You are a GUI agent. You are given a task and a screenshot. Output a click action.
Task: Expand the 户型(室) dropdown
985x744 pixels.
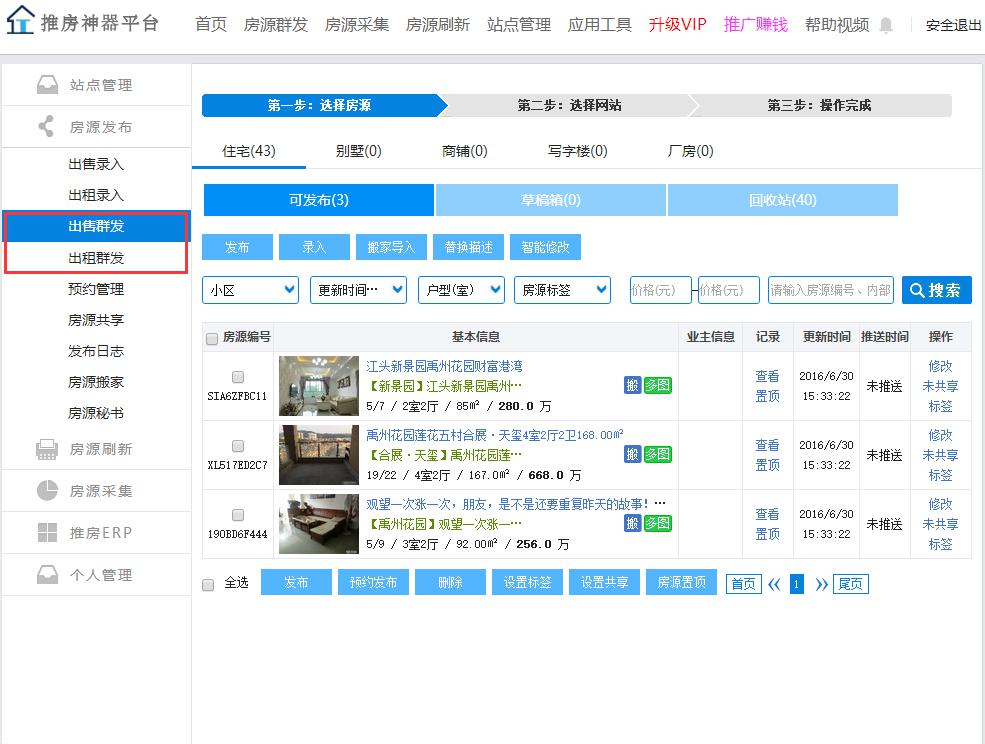[x=461, y=290]
